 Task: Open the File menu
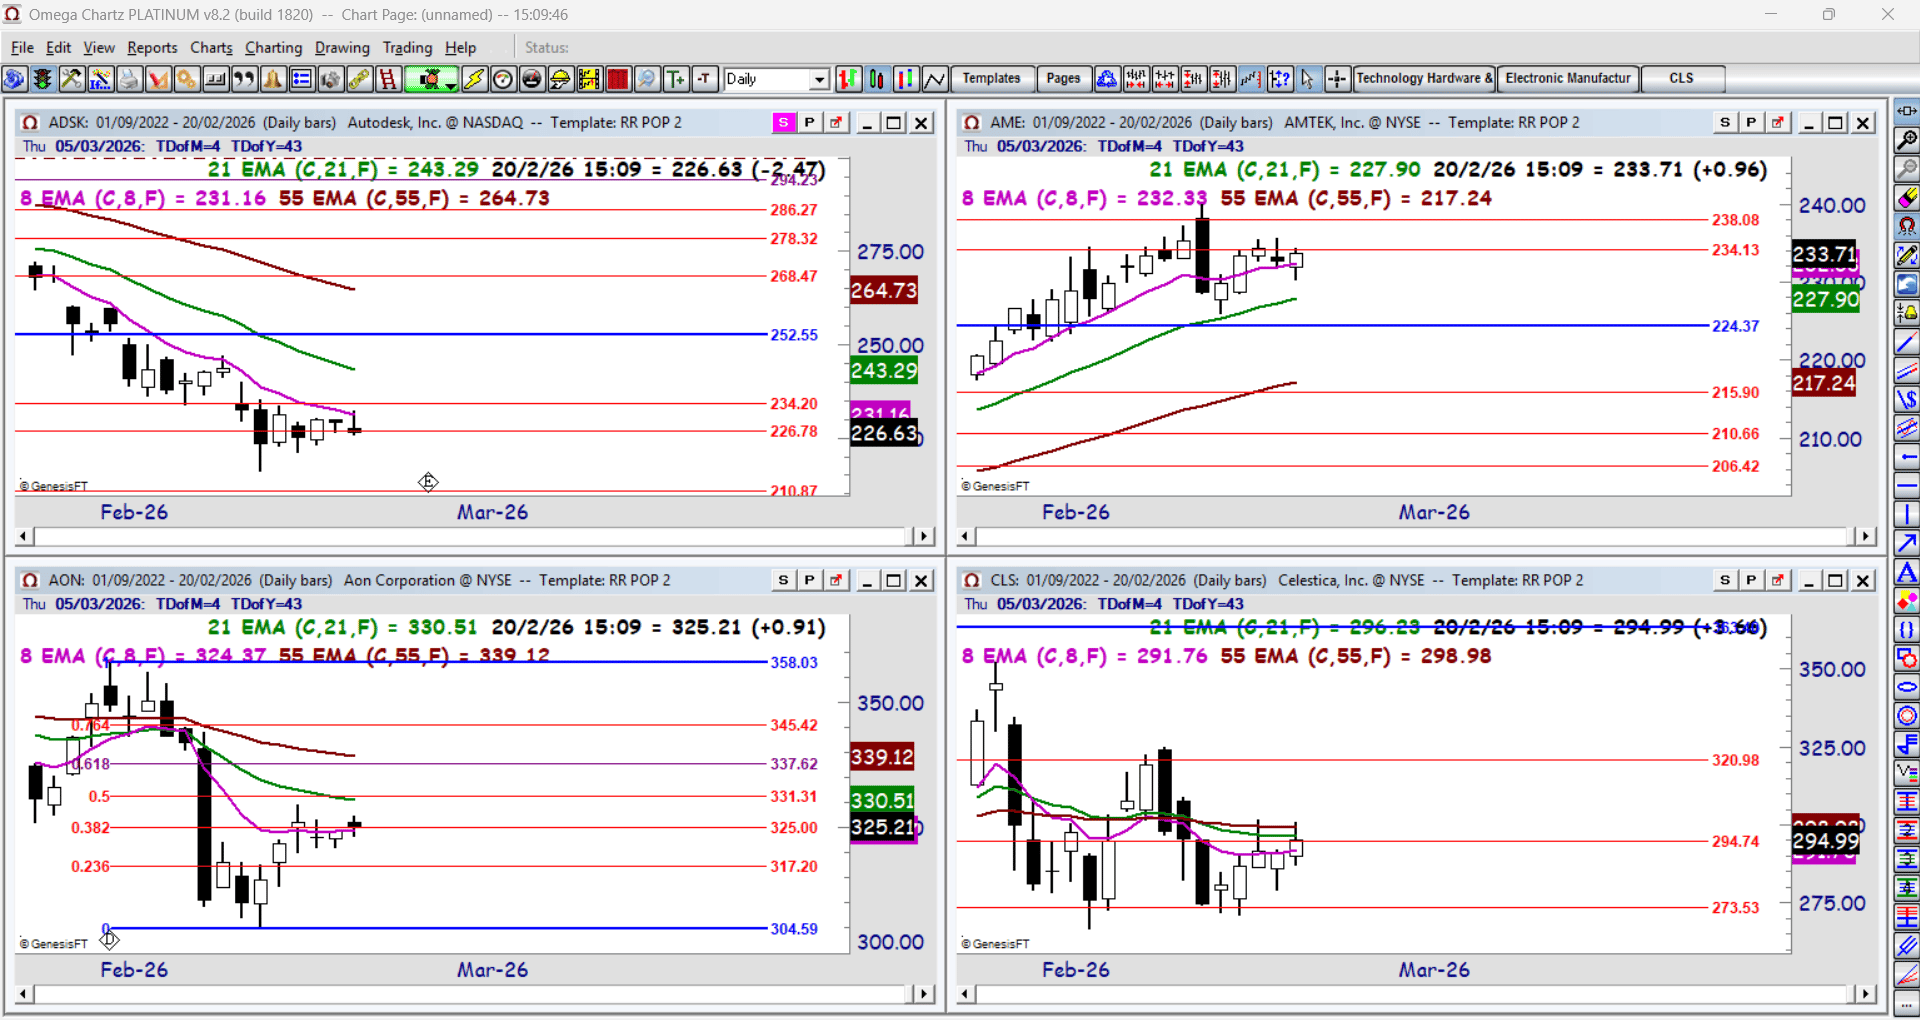[22, 47]
